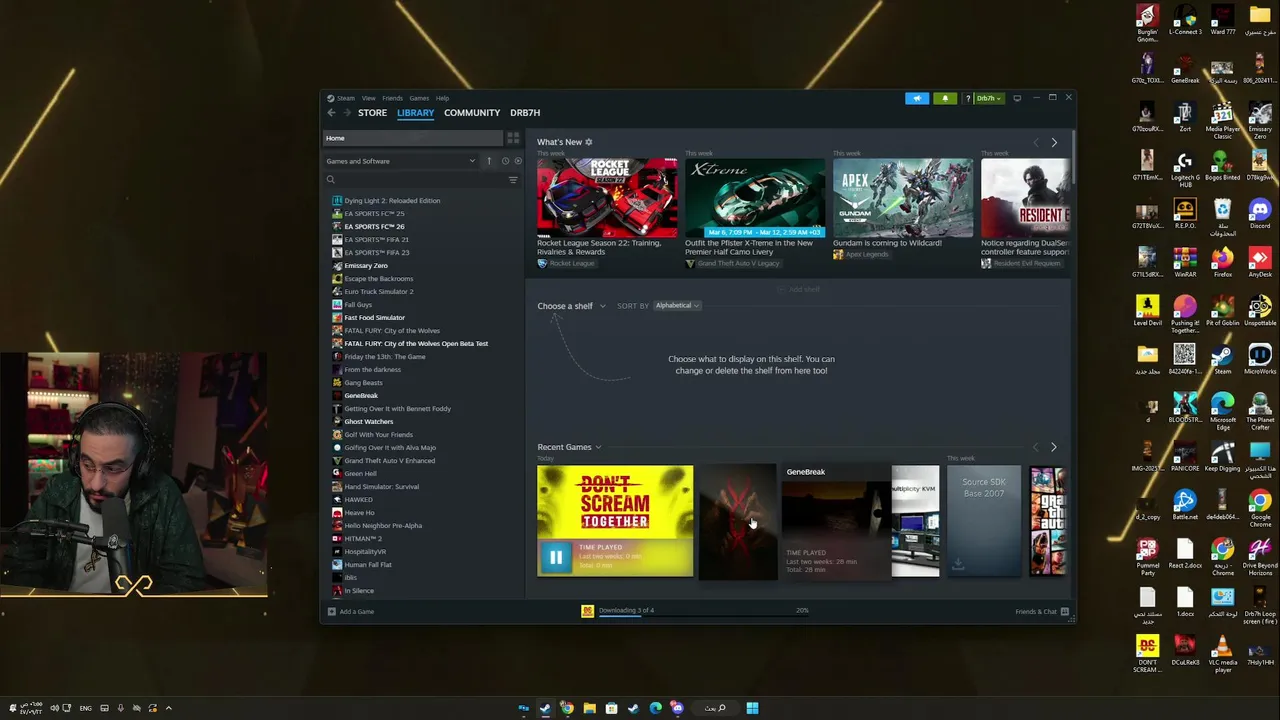The height and width of the screenshot is (720, 1280).
Task: Open Firefox desktop shortcut
Action: point(1223,262)
